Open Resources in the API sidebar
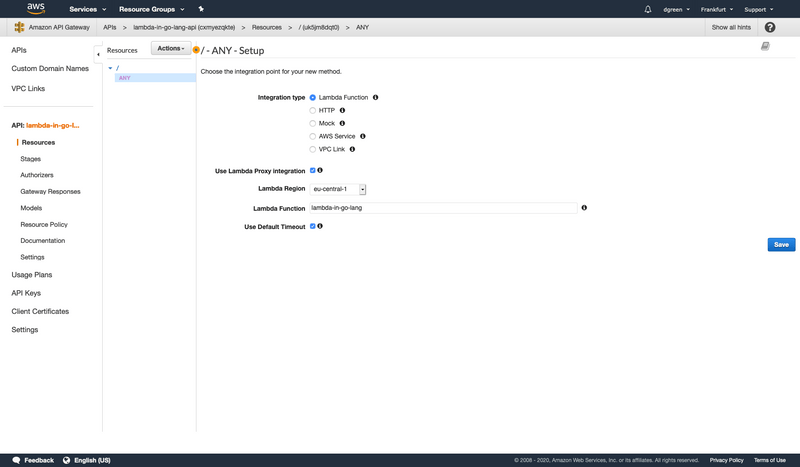 point(38,142)
